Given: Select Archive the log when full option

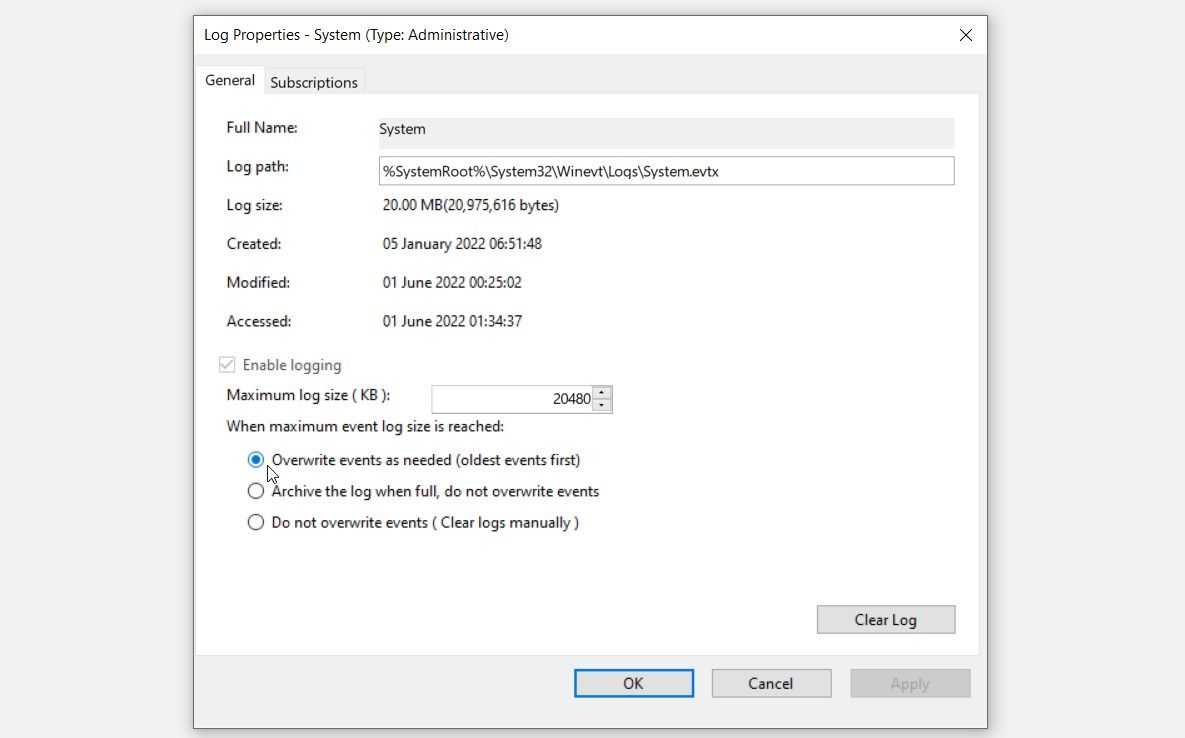Looking at the screenshot, I should [255, 491].
